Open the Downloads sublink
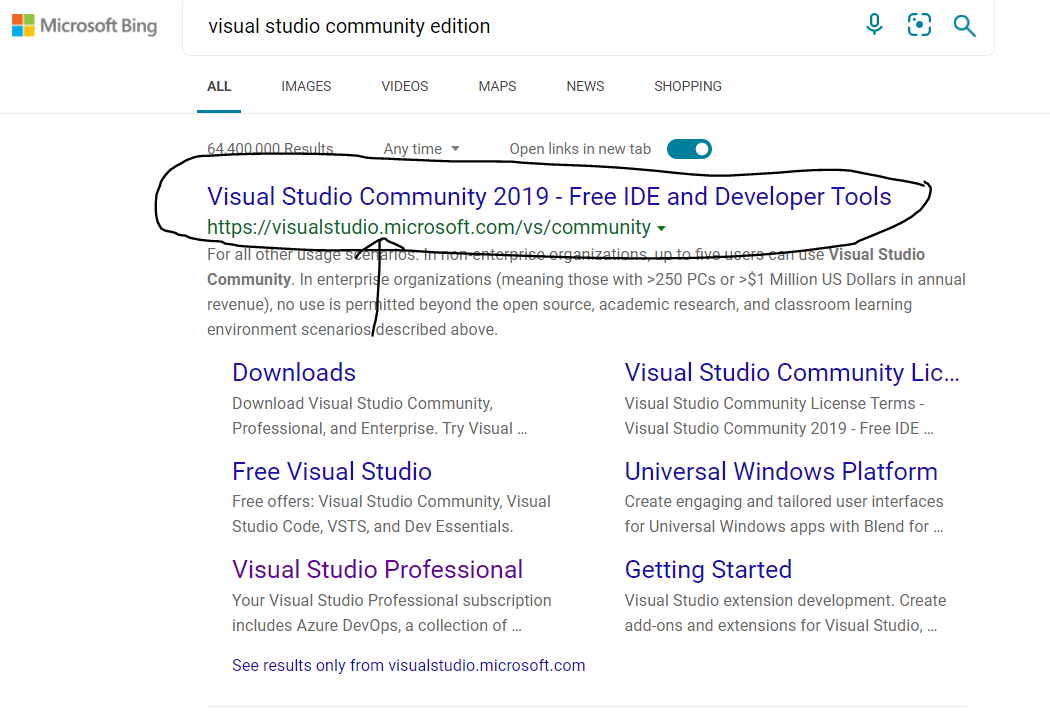Viewport: 1050px width, 711px height. tap(294, 372)
